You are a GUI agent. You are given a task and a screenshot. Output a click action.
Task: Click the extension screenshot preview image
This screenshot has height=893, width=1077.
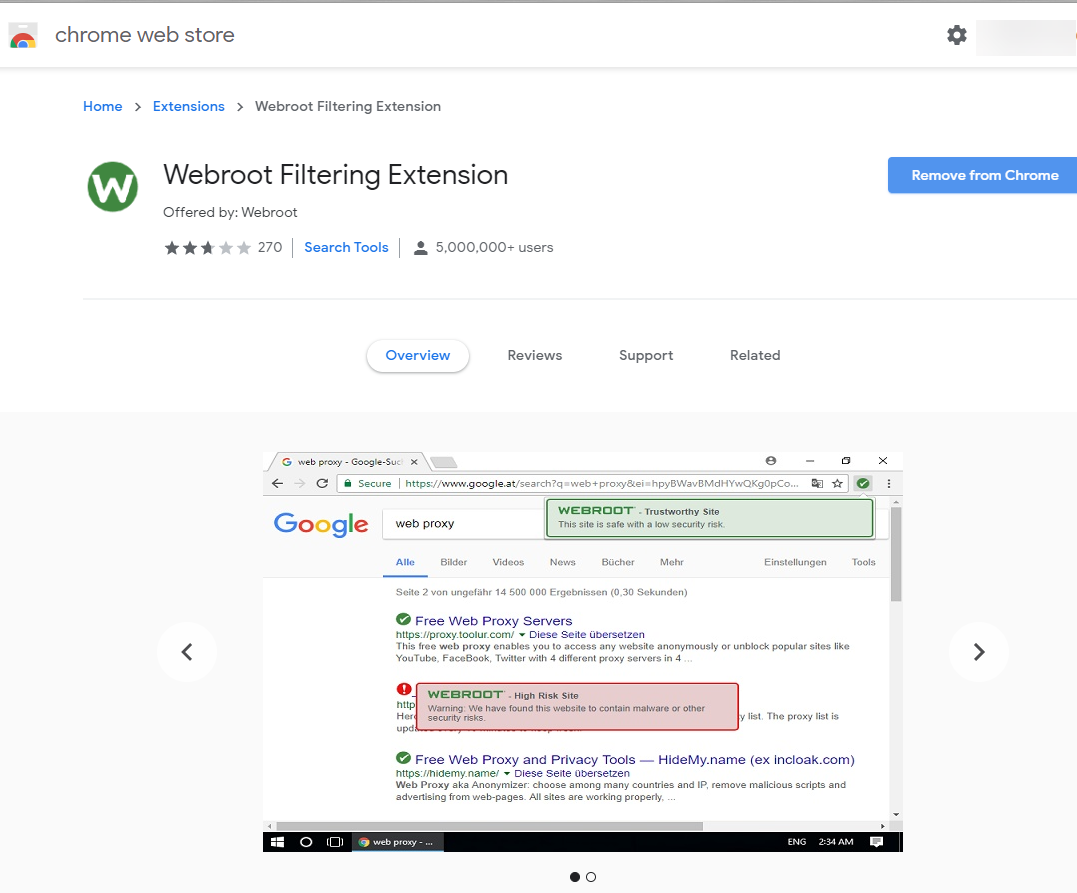(582, 652)
